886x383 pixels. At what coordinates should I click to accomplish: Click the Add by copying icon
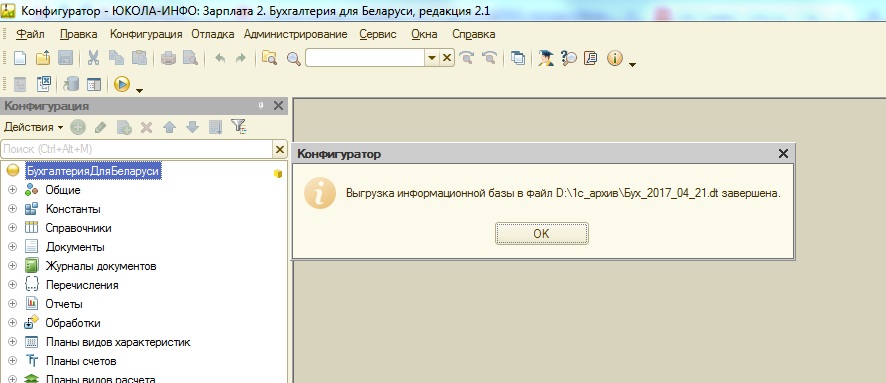(124, 128)
